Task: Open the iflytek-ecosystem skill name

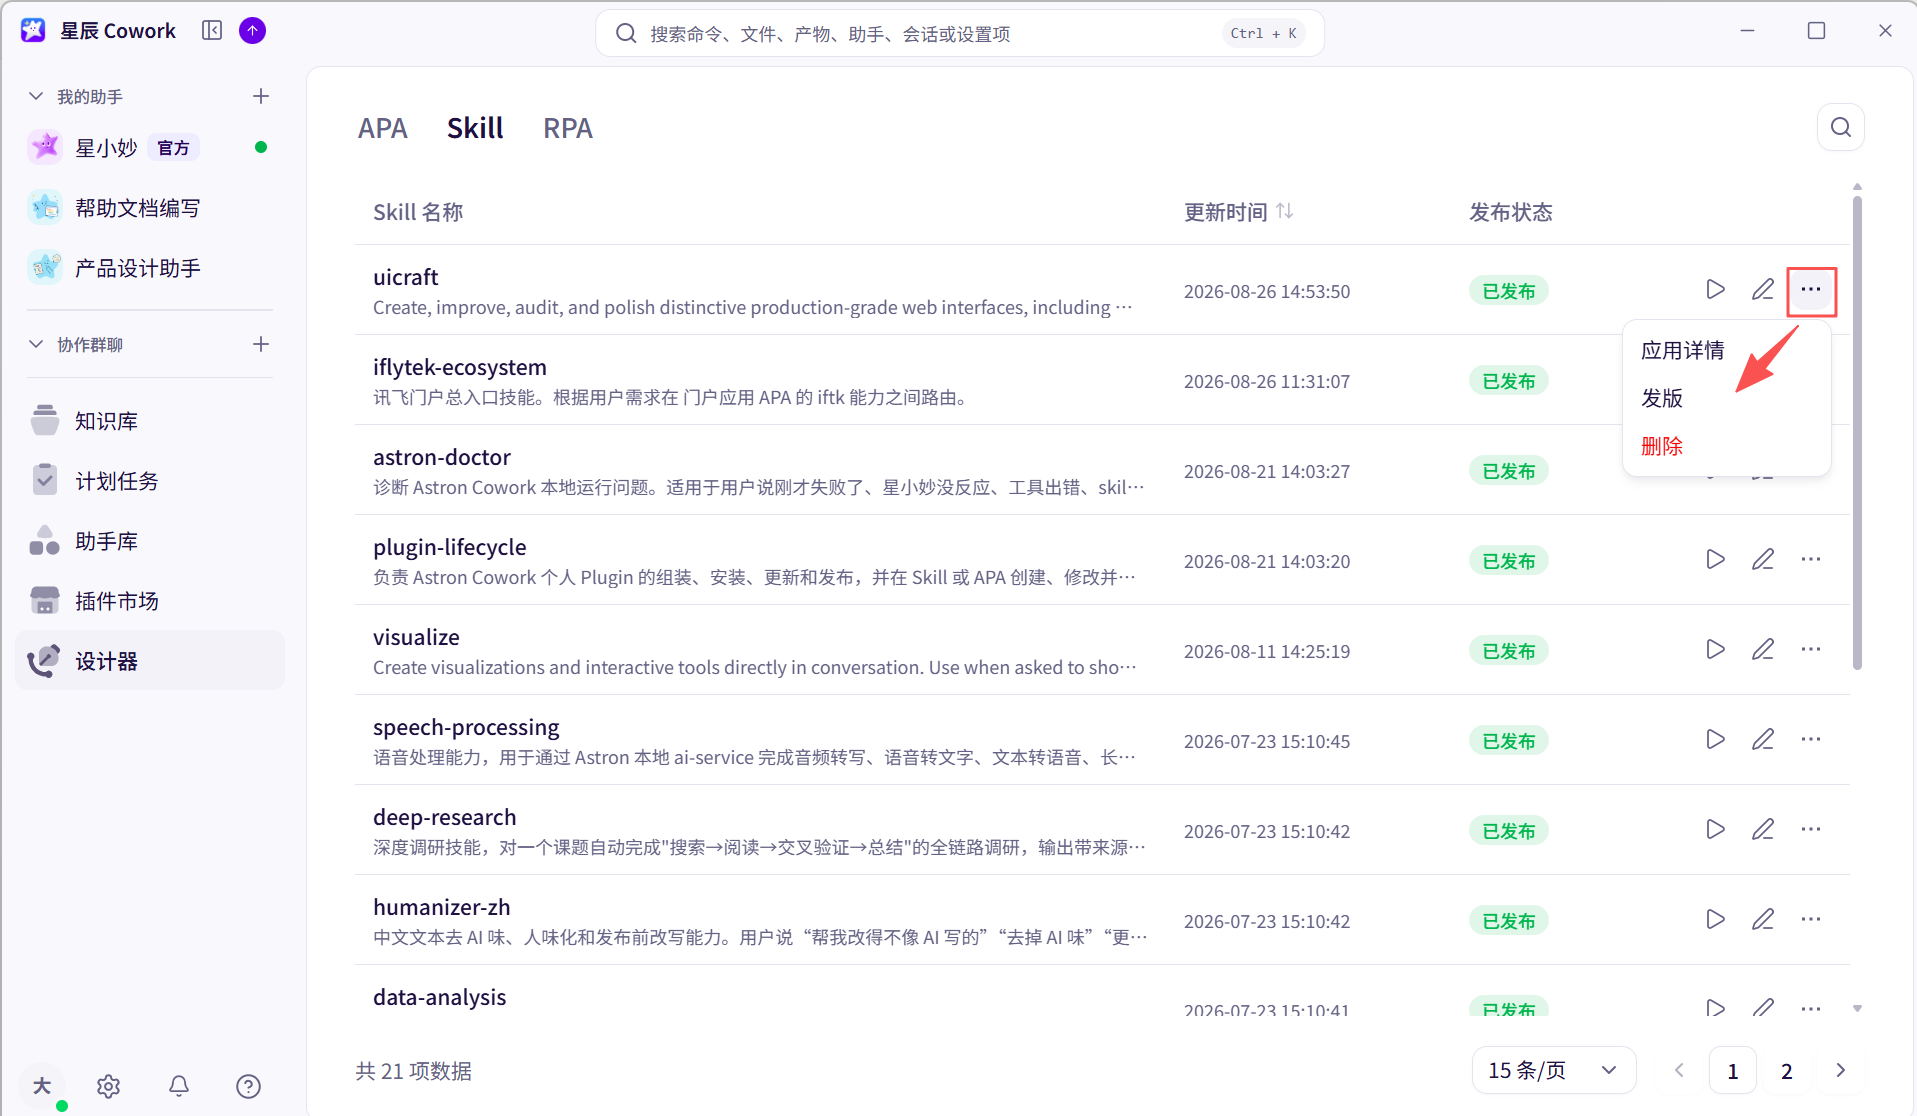Action: click(x=460, y=367)
